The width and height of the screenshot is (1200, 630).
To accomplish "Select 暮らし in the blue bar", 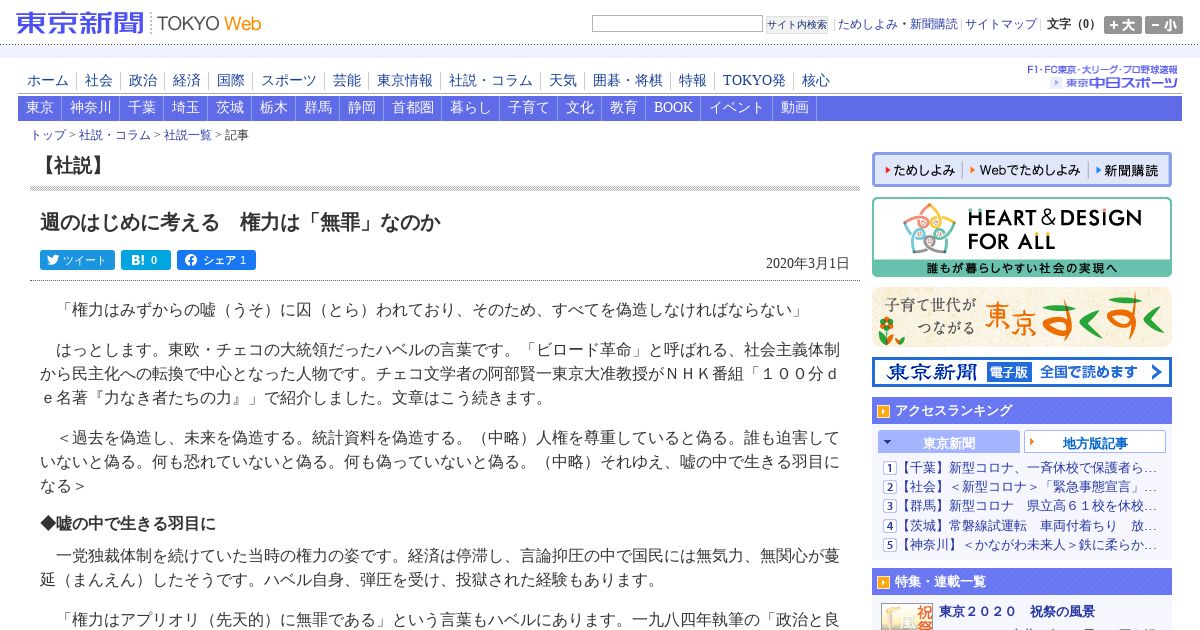I will click(471, 108).
